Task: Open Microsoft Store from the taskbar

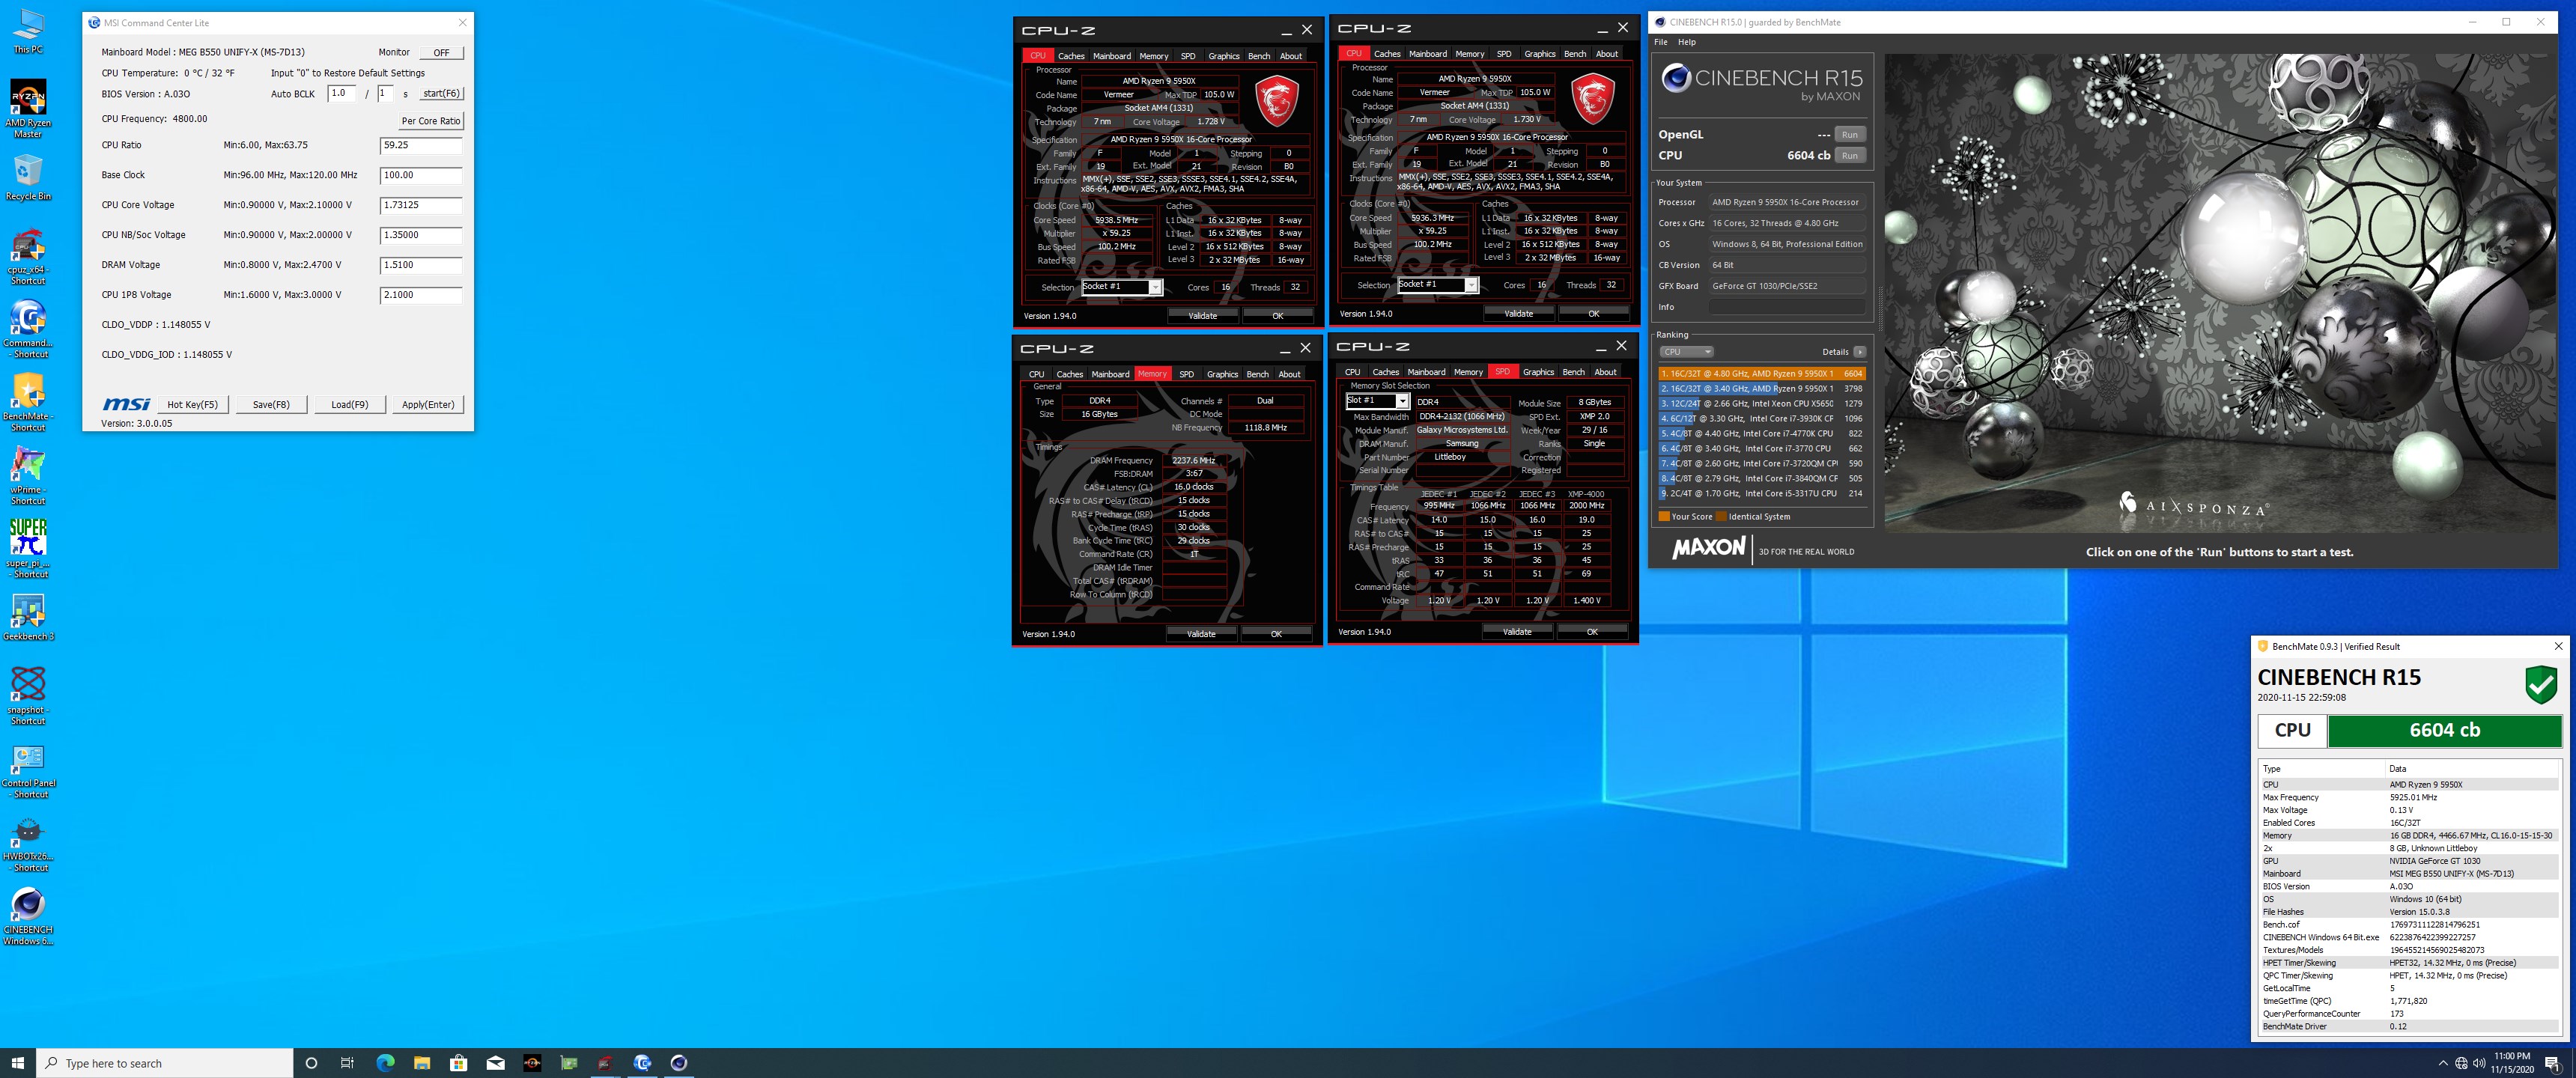Action: [x=459, y=1062]
